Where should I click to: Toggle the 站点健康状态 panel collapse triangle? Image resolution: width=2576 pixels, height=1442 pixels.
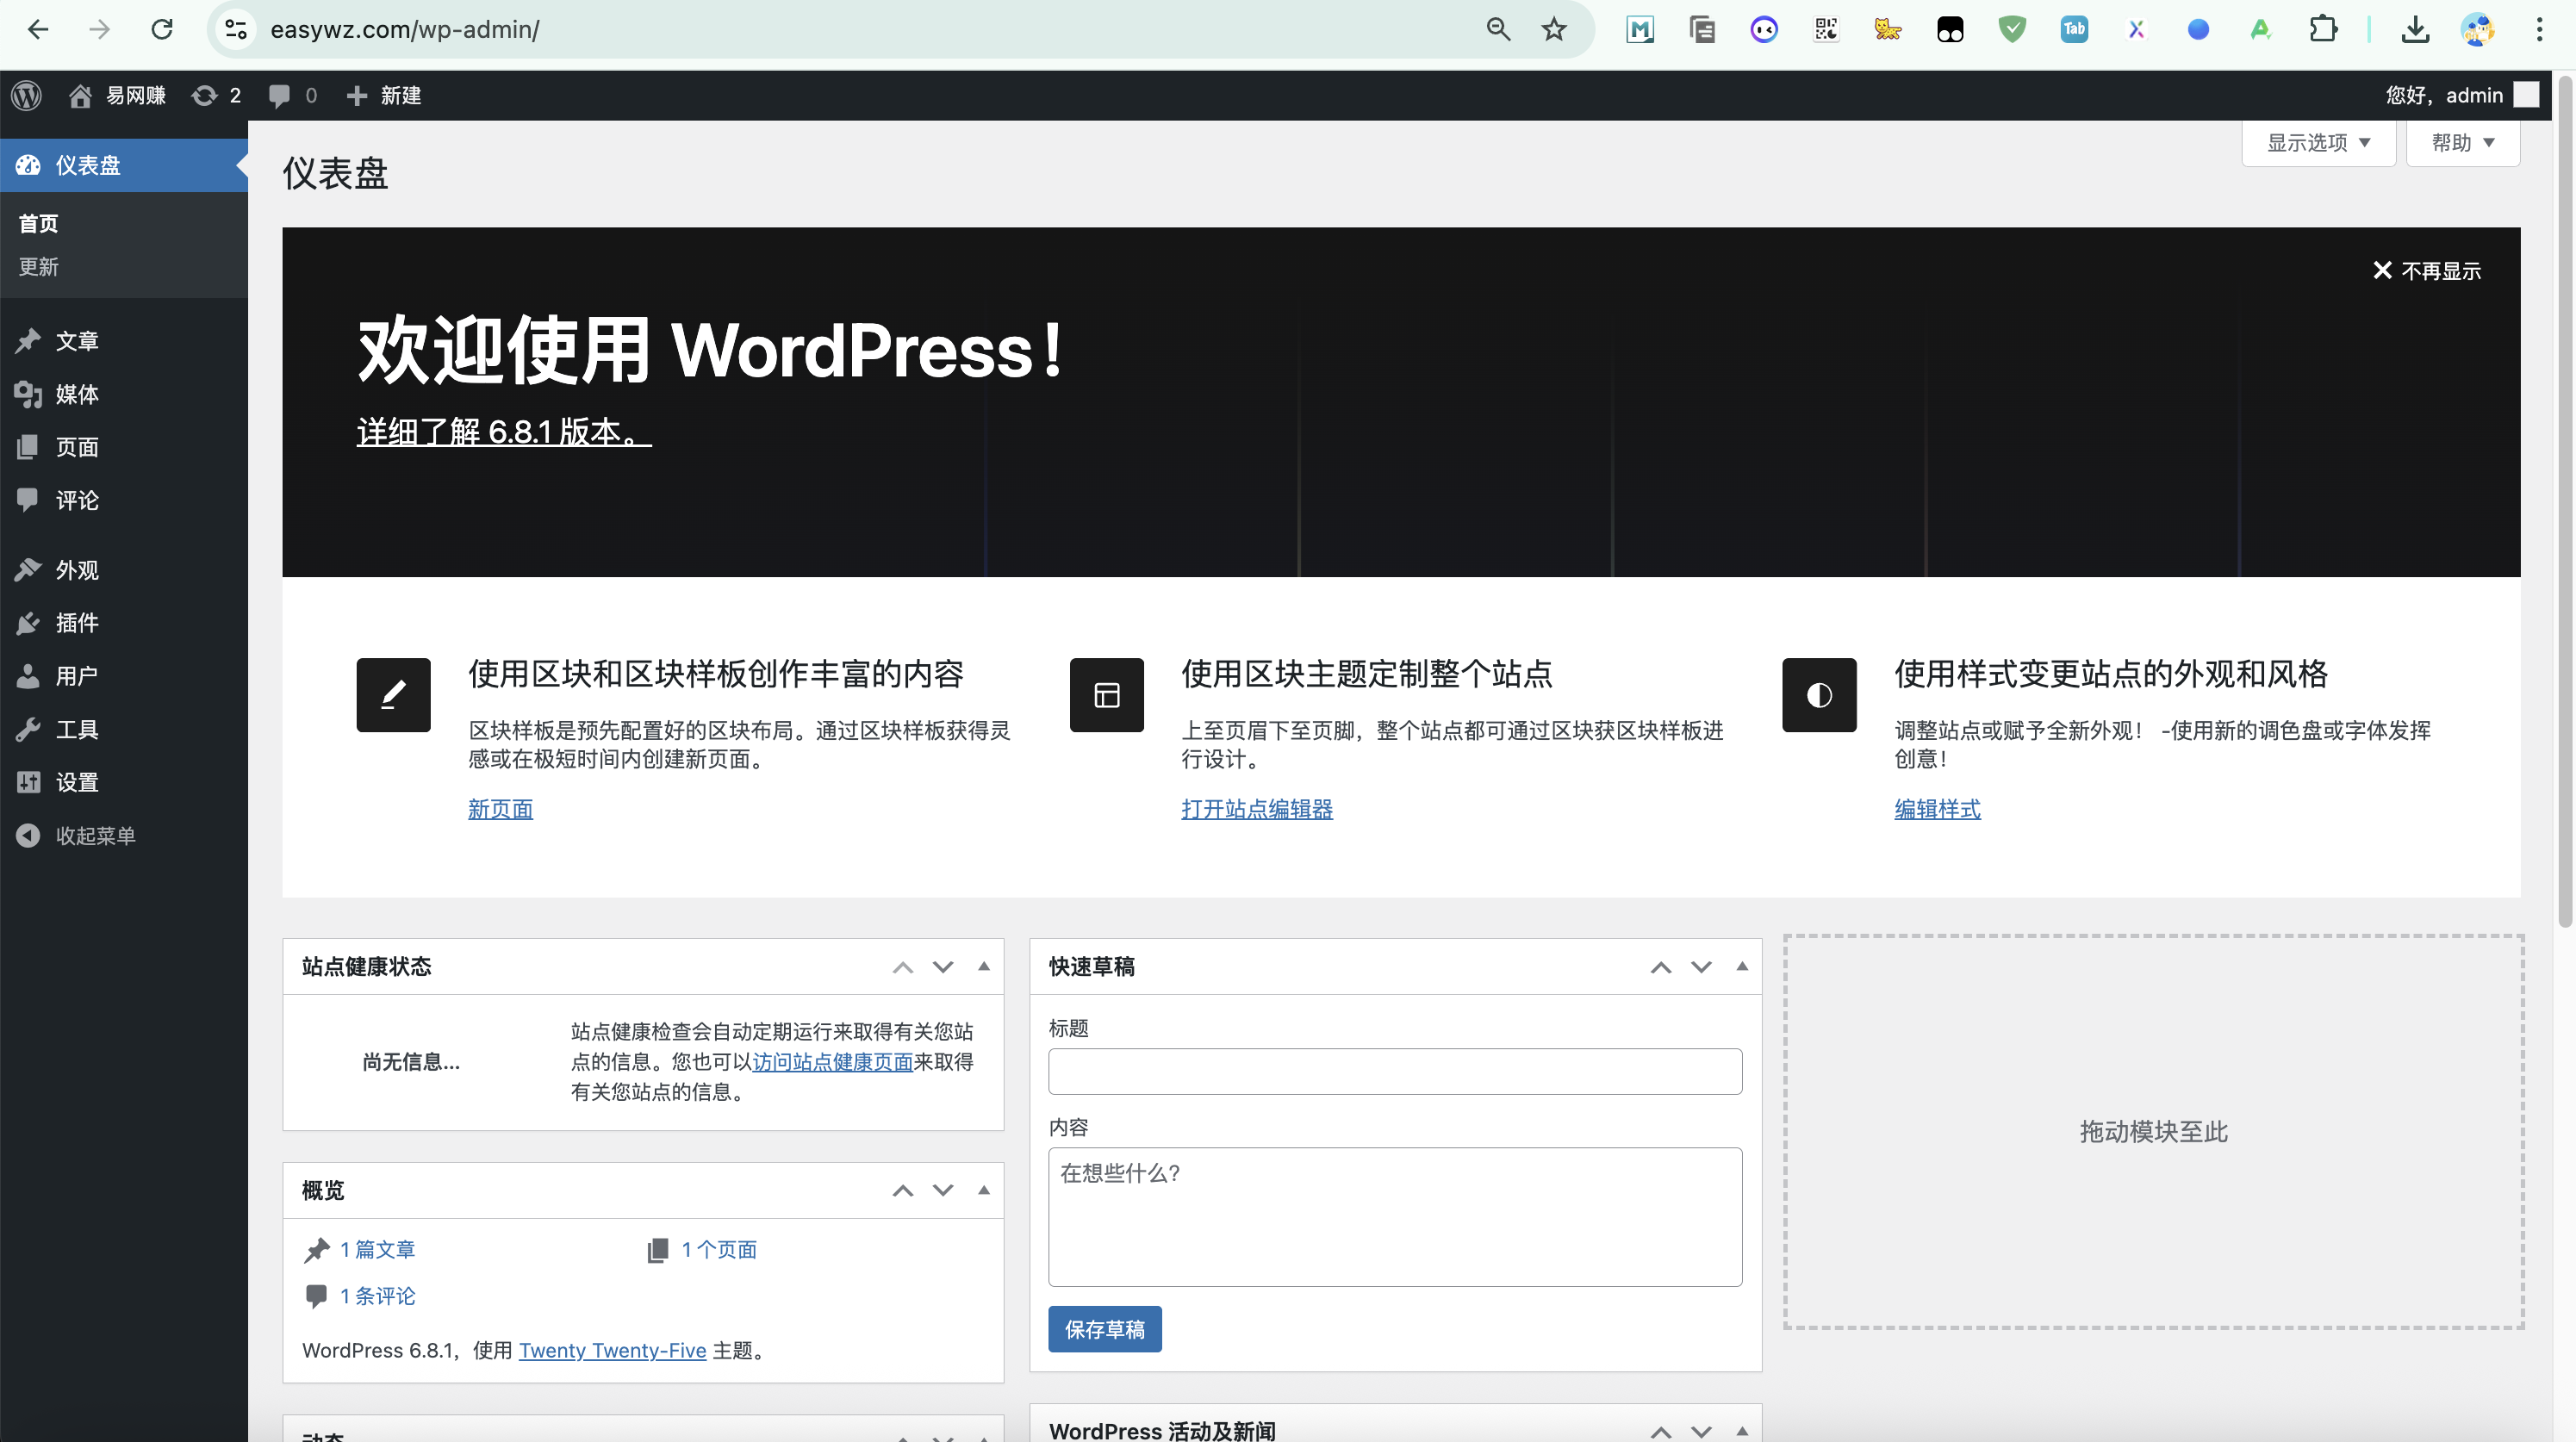(983, 966)
